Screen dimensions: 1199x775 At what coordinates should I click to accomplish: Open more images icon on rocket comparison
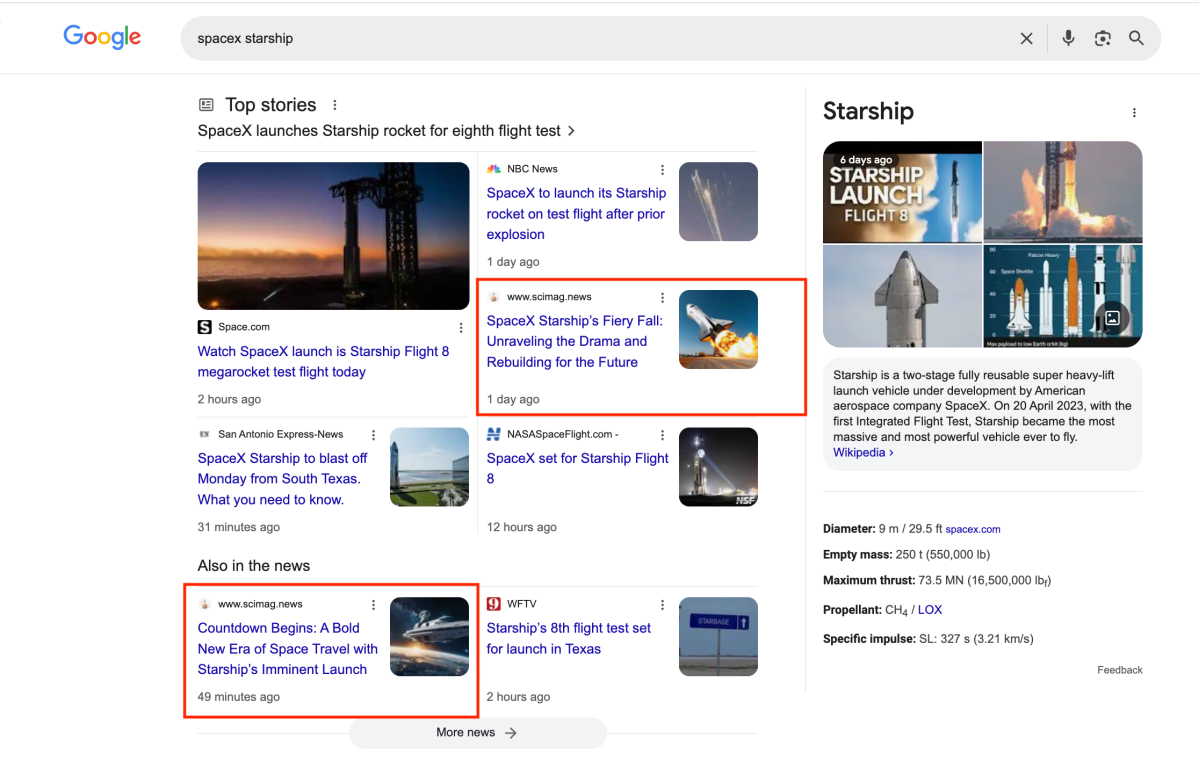1111,319
